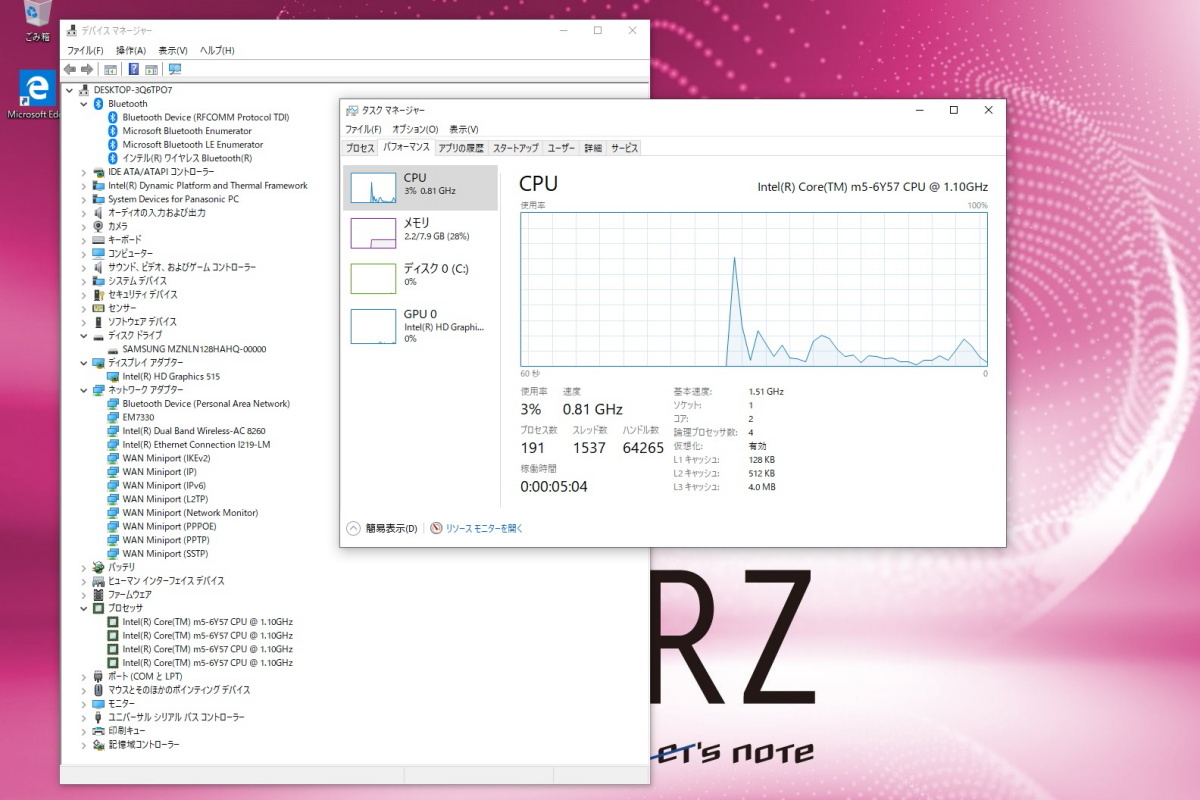Switch to サービス tab
The width and height of the screenshot is (1200, 800).
click(624, 148)
